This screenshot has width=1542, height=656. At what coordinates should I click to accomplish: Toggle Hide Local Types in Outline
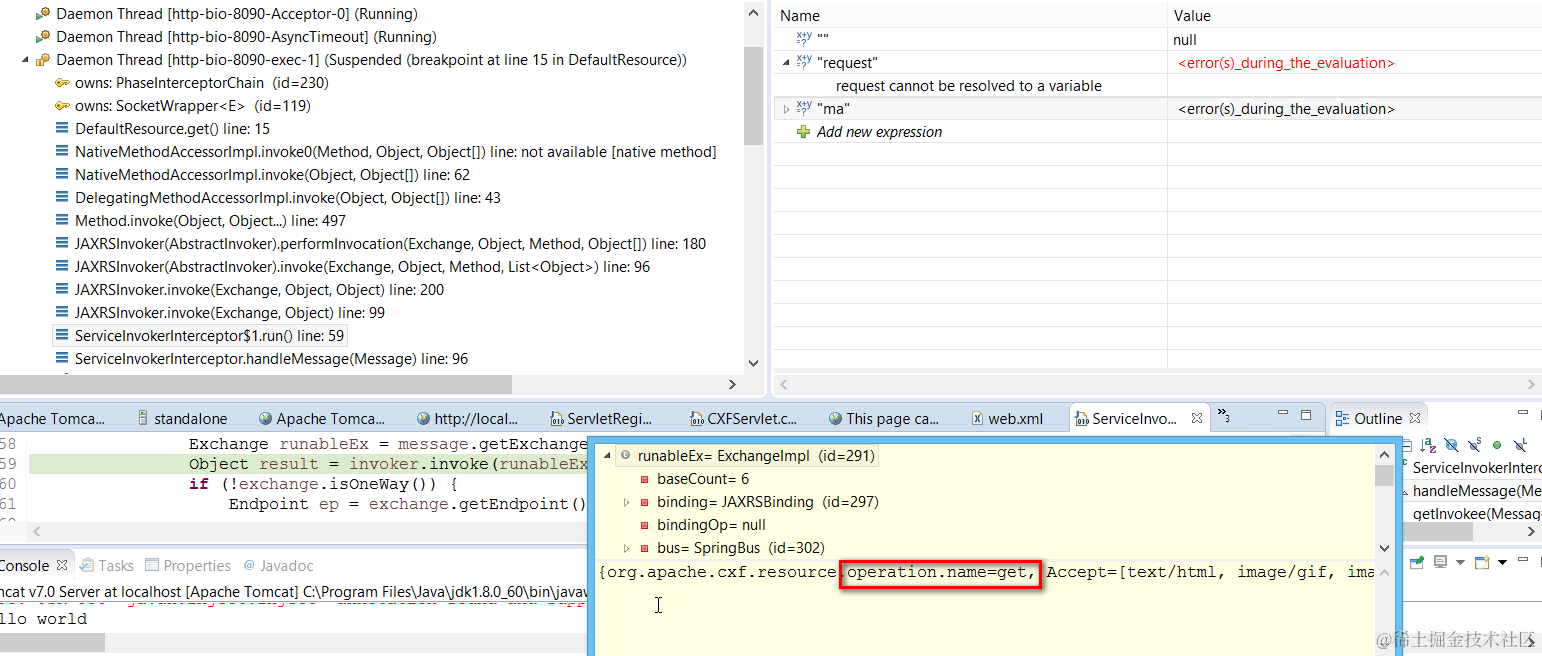click(x=1520, y=445)
